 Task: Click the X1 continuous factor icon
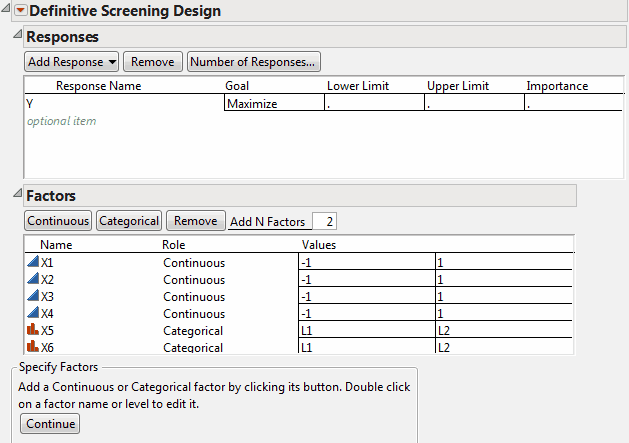[33, 263]
